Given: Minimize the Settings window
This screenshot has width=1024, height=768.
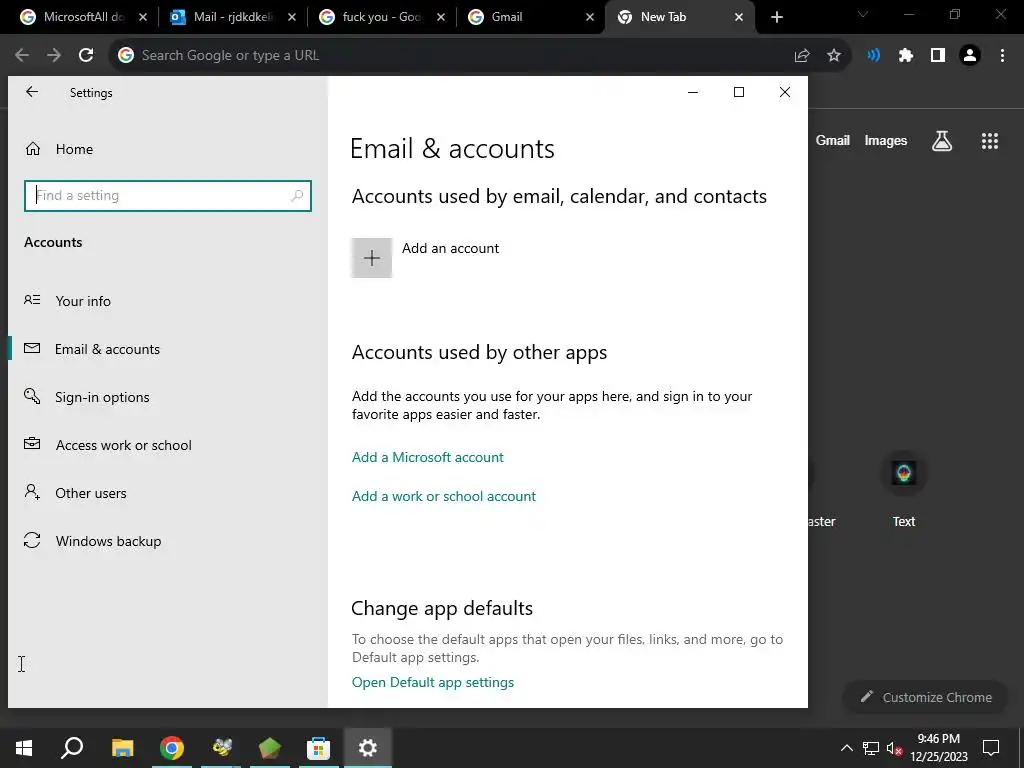Looking at the screenshot, I should [693, 92].
